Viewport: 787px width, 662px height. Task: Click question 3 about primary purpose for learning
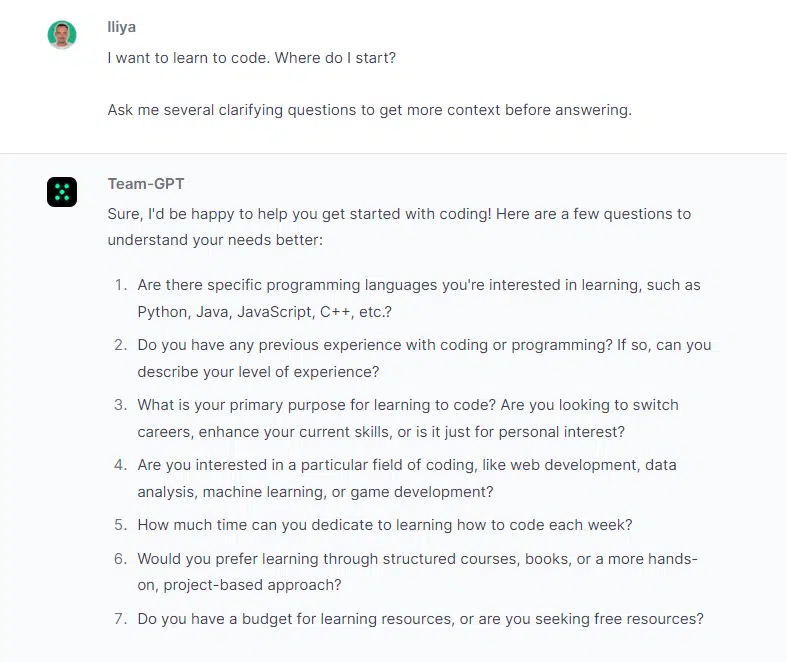tap(408, 418)
